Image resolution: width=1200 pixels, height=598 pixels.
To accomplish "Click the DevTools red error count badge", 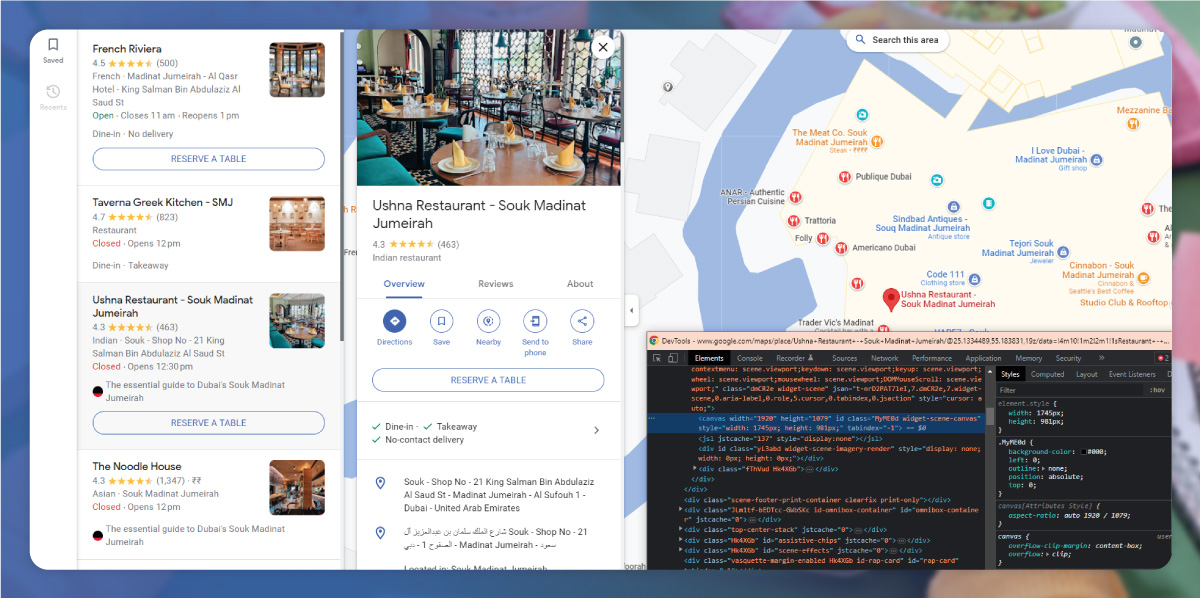I will pyautogui.click(x=1163, y=358).
